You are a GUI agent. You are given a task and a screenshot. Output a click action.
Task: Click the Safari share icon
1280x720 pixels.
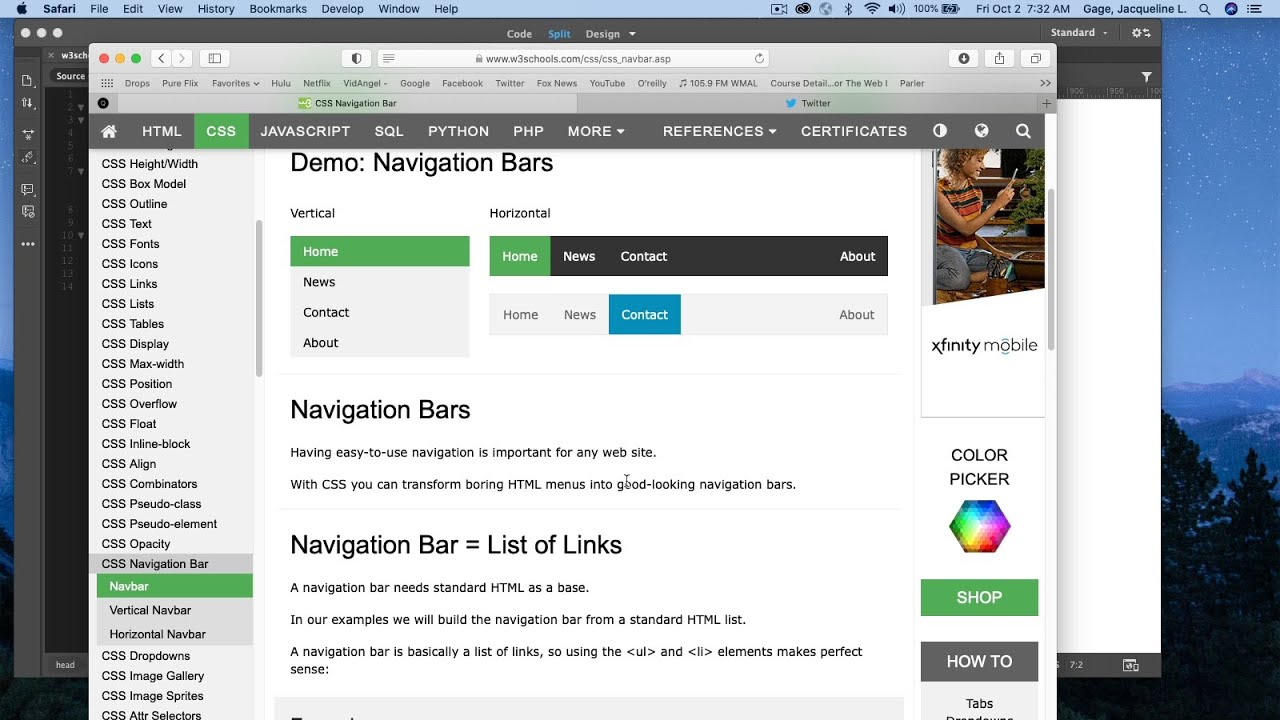(1000, 58)
